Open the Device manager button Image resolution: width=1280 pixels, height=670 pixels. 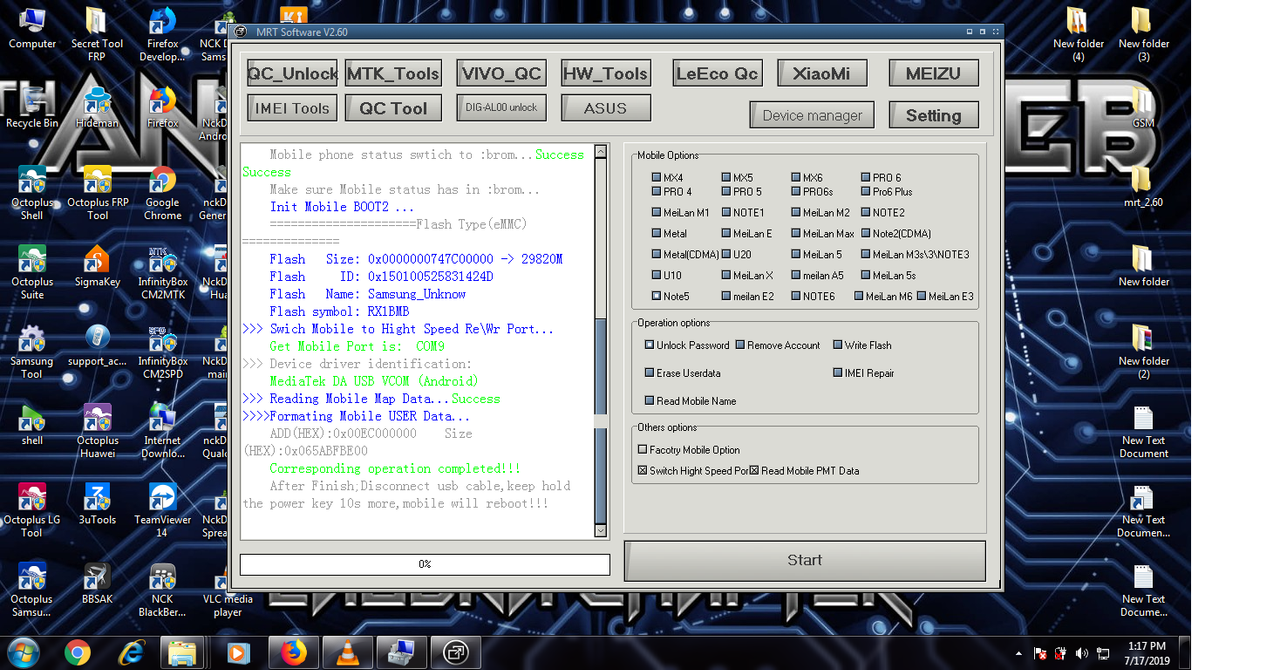(x=812, y=115)
